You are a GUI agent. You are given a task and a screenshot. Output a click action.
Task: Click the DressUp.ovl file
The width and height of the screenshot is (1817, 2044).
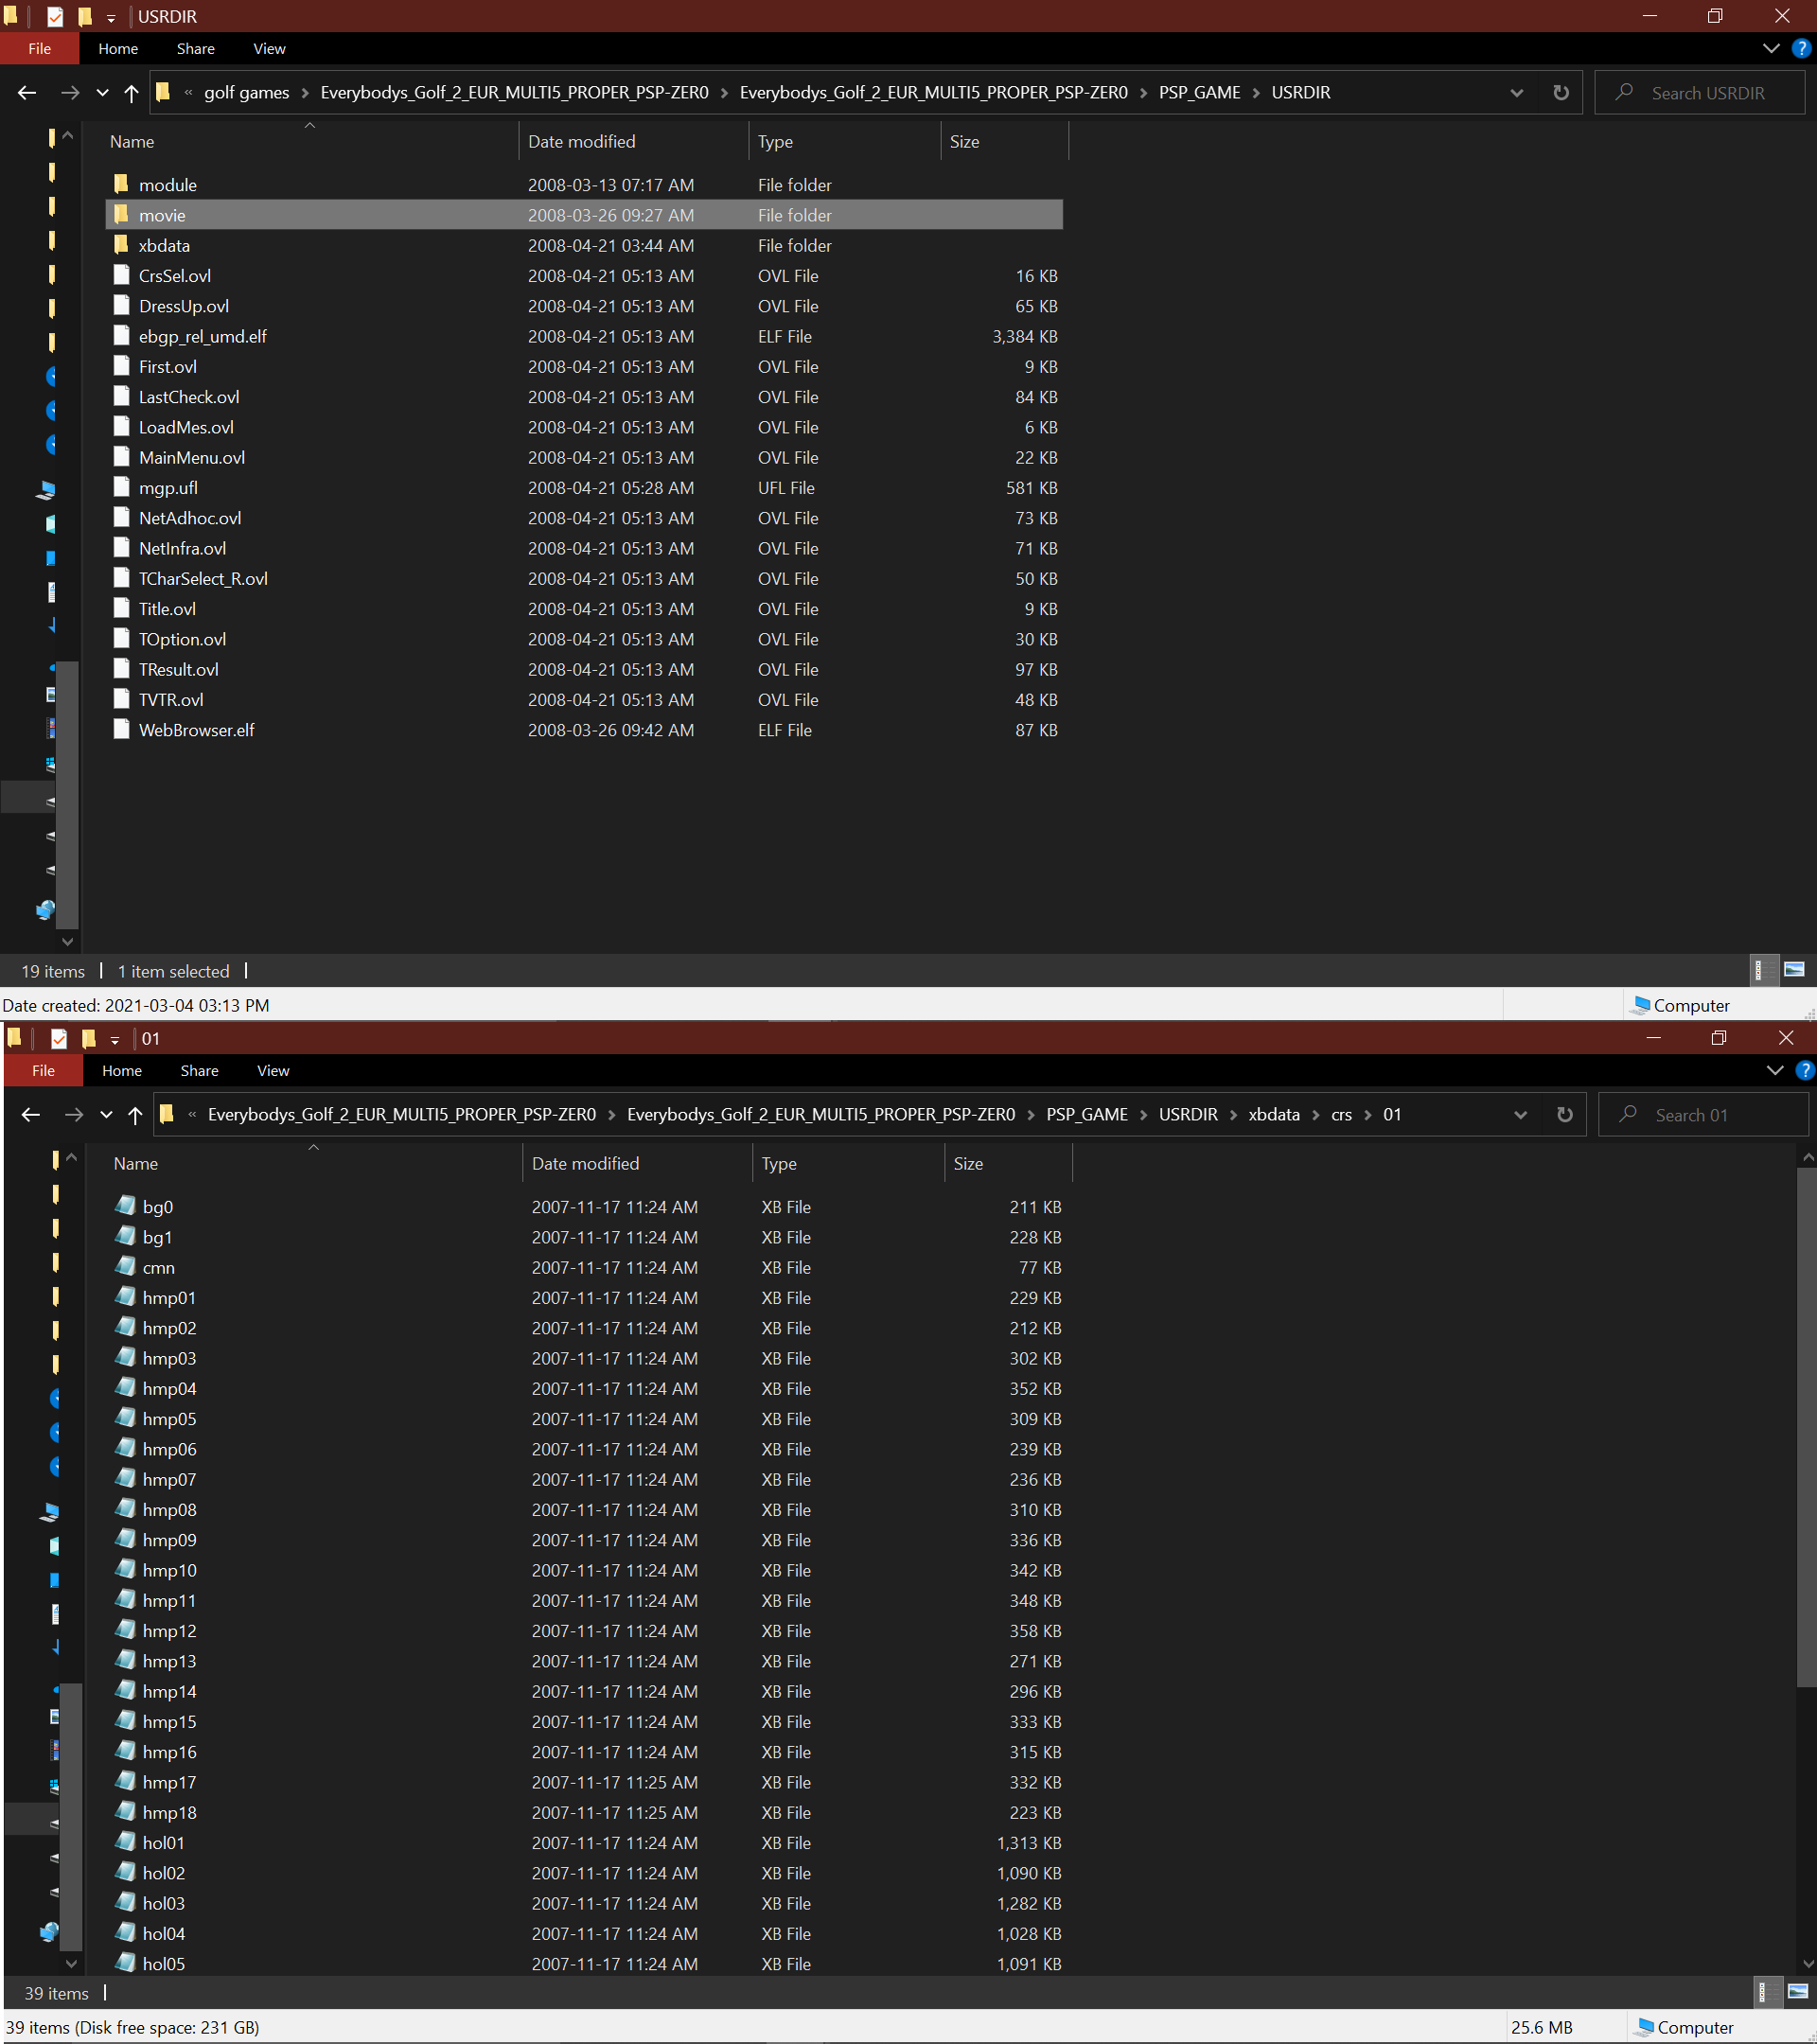(184, 306)
